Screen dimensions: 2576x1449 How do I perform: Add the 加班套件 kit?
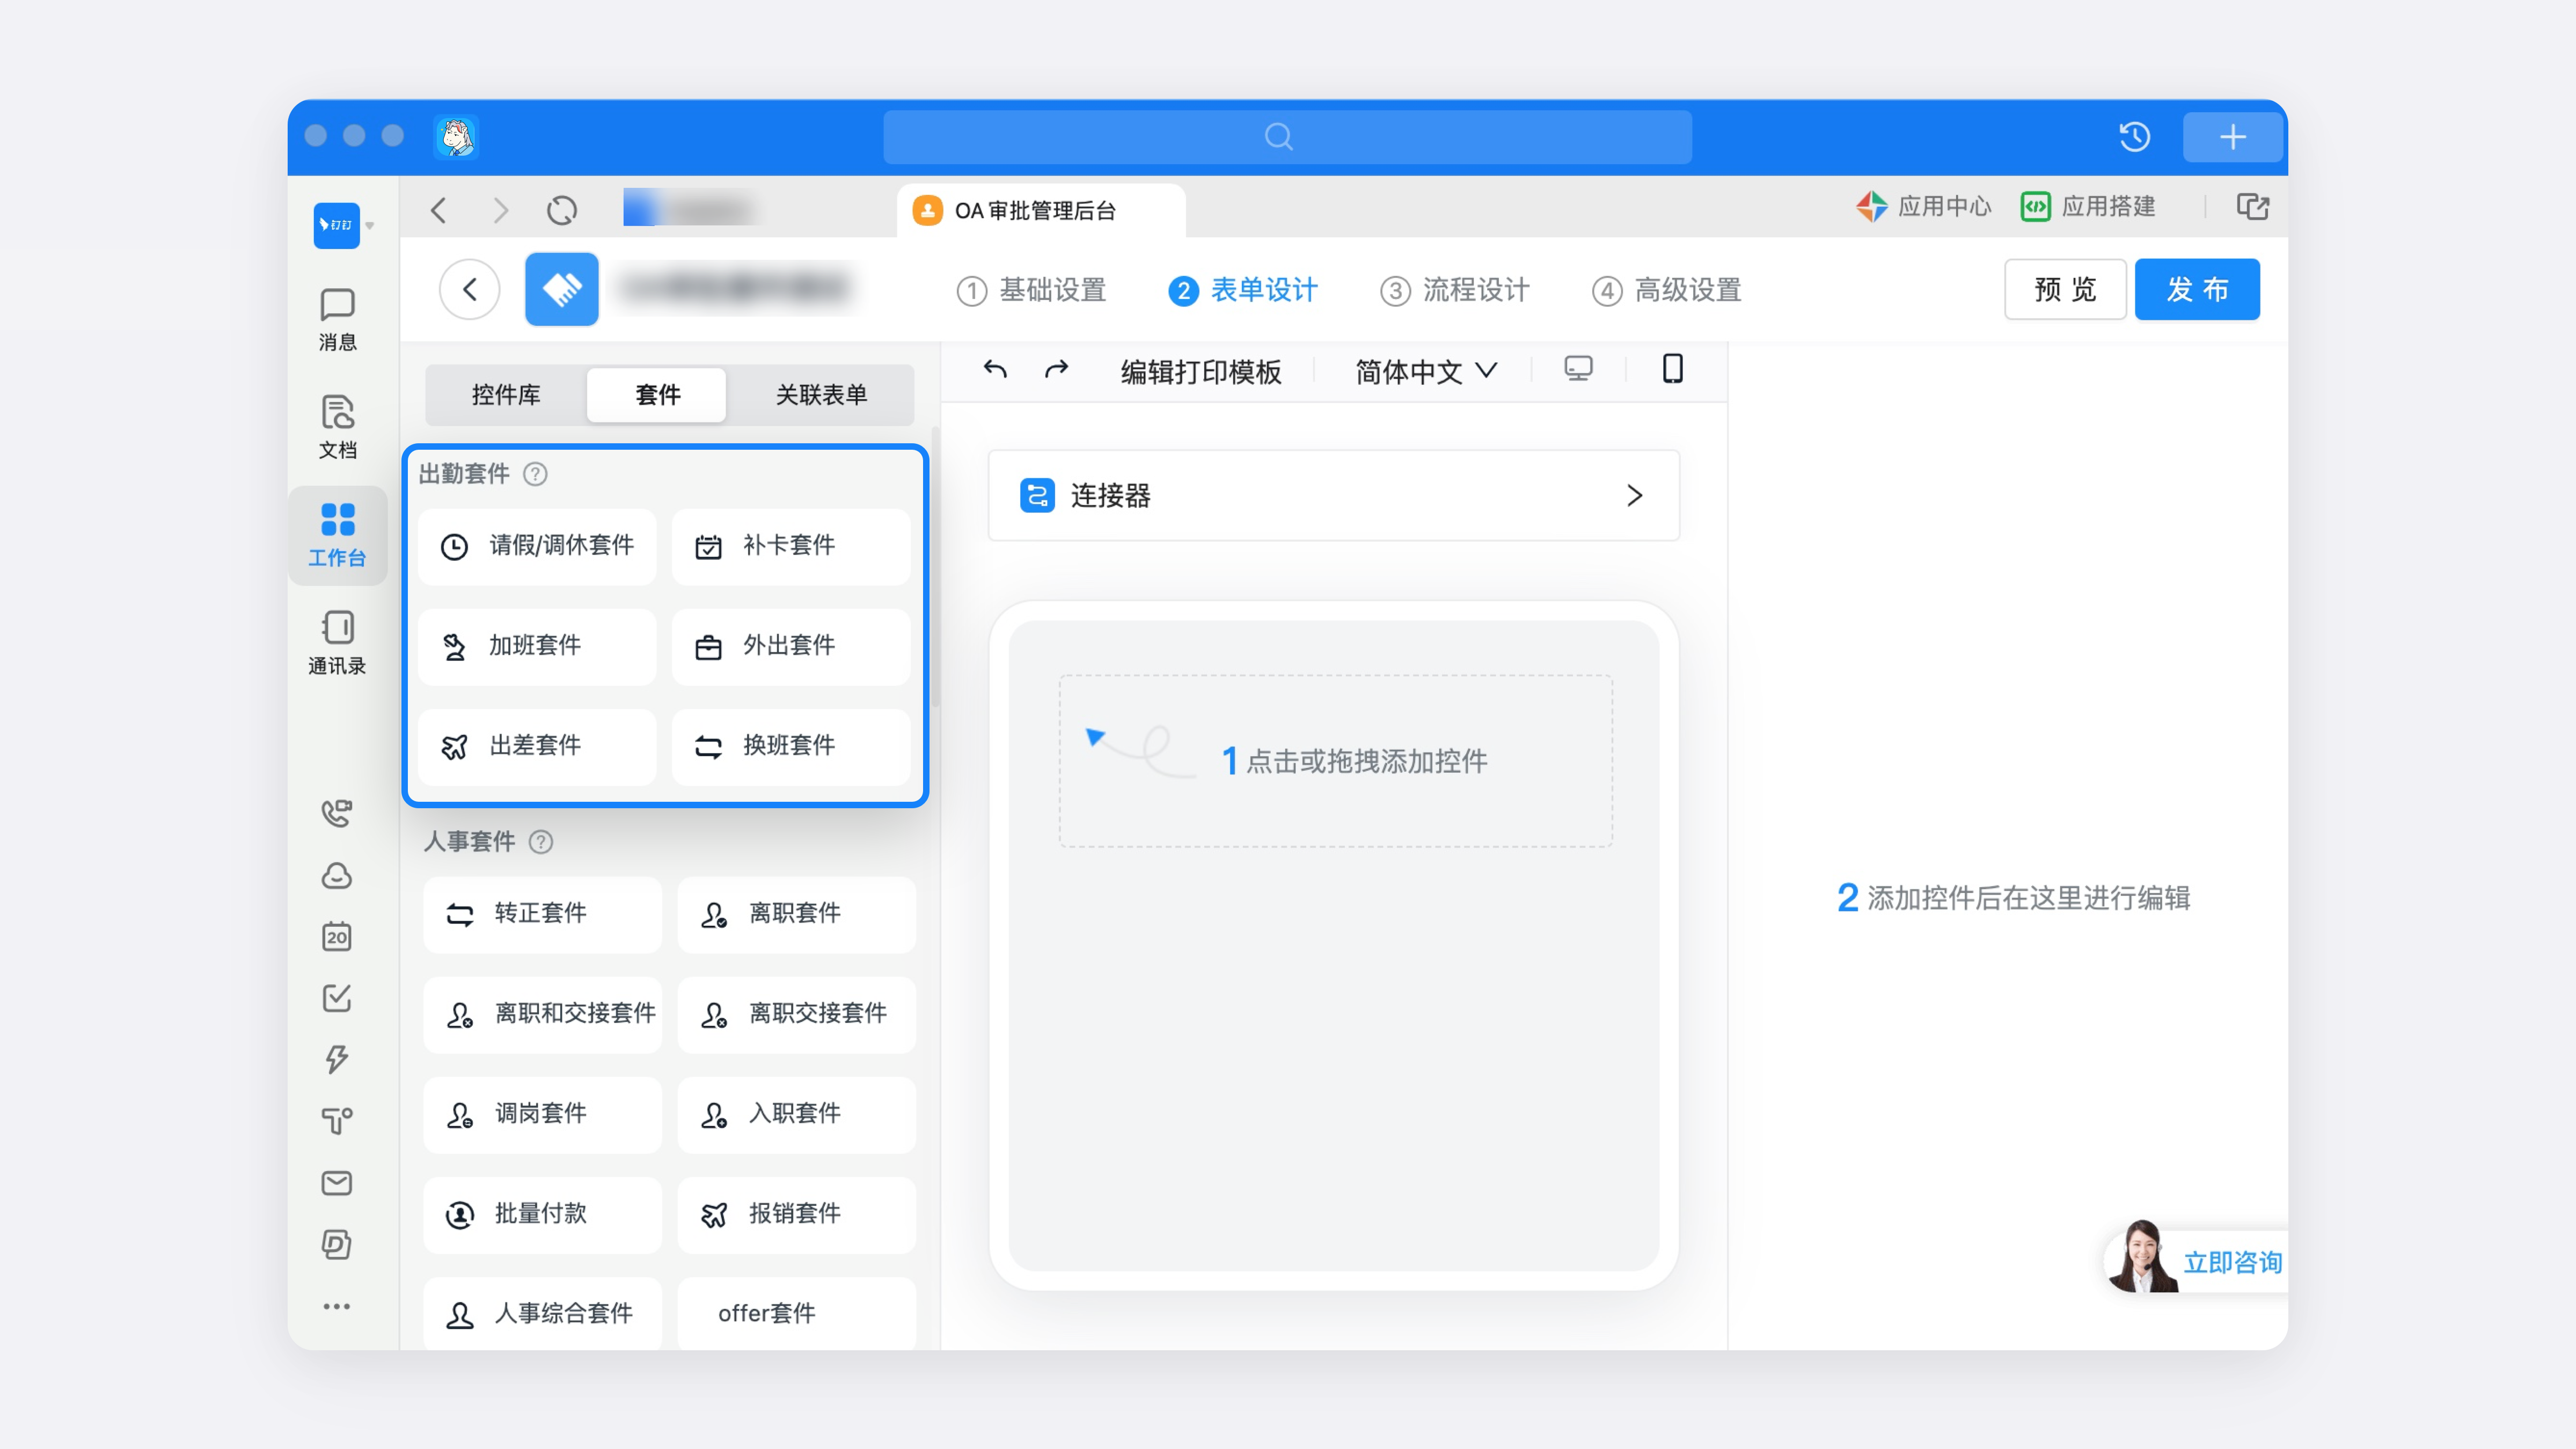pyautogui.click(x=538, y=646)
